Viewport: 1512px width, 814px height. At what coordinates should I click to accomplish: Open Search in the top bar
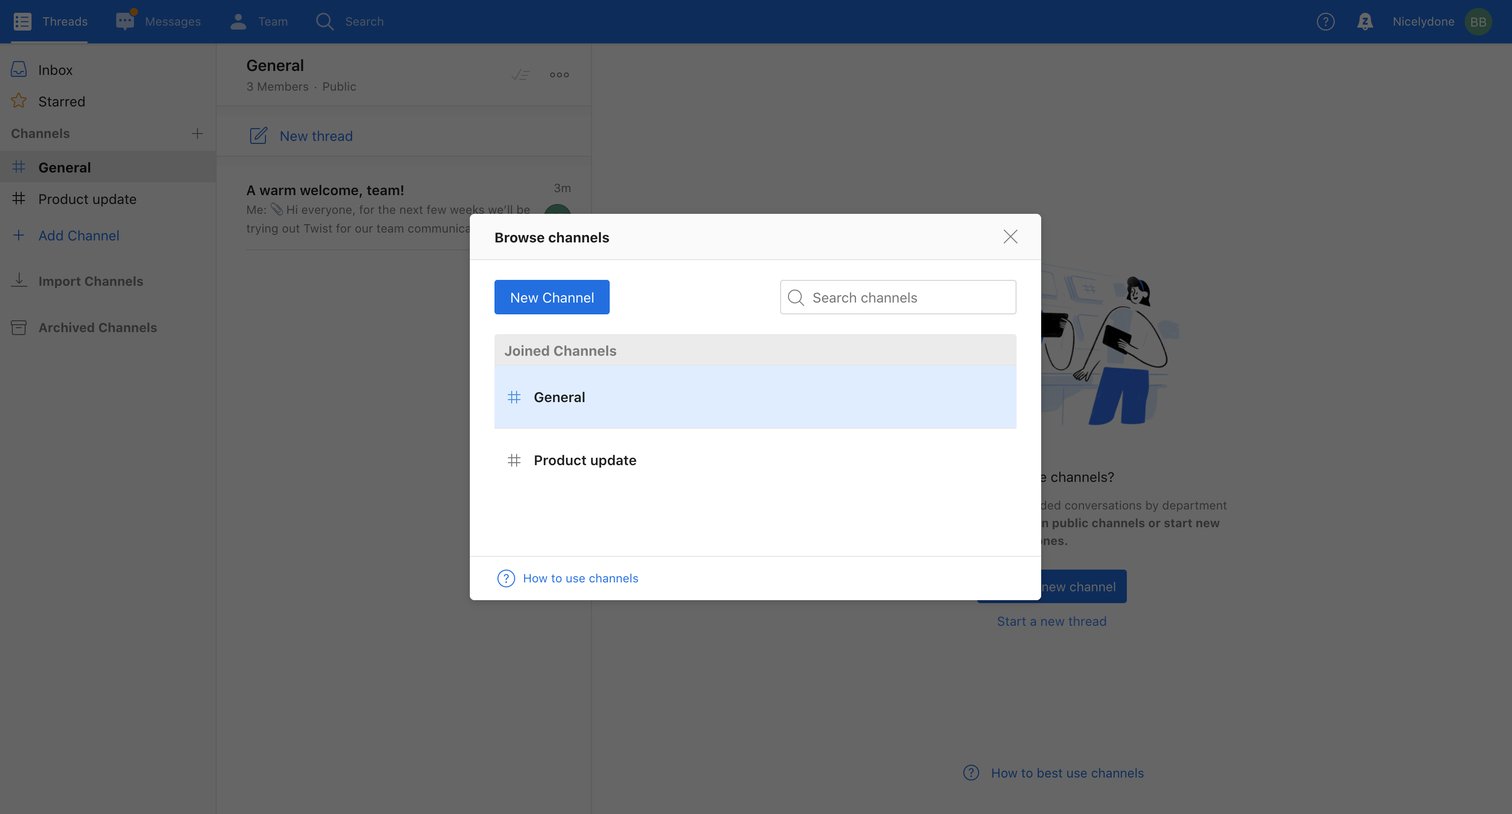coord(350,21)
